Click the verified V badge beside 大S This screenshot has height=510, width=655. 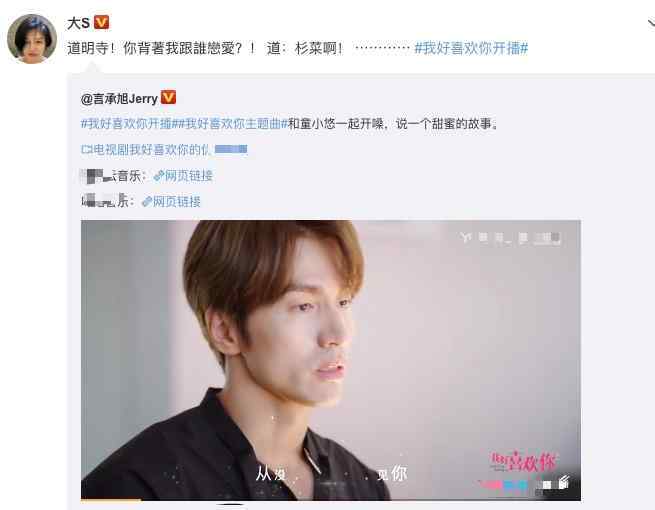click(x=102, y=22)
